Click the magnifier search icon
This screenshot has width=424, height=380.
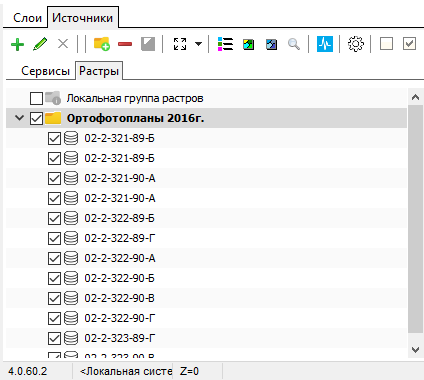pyautogui.click(x=294, y=44)
